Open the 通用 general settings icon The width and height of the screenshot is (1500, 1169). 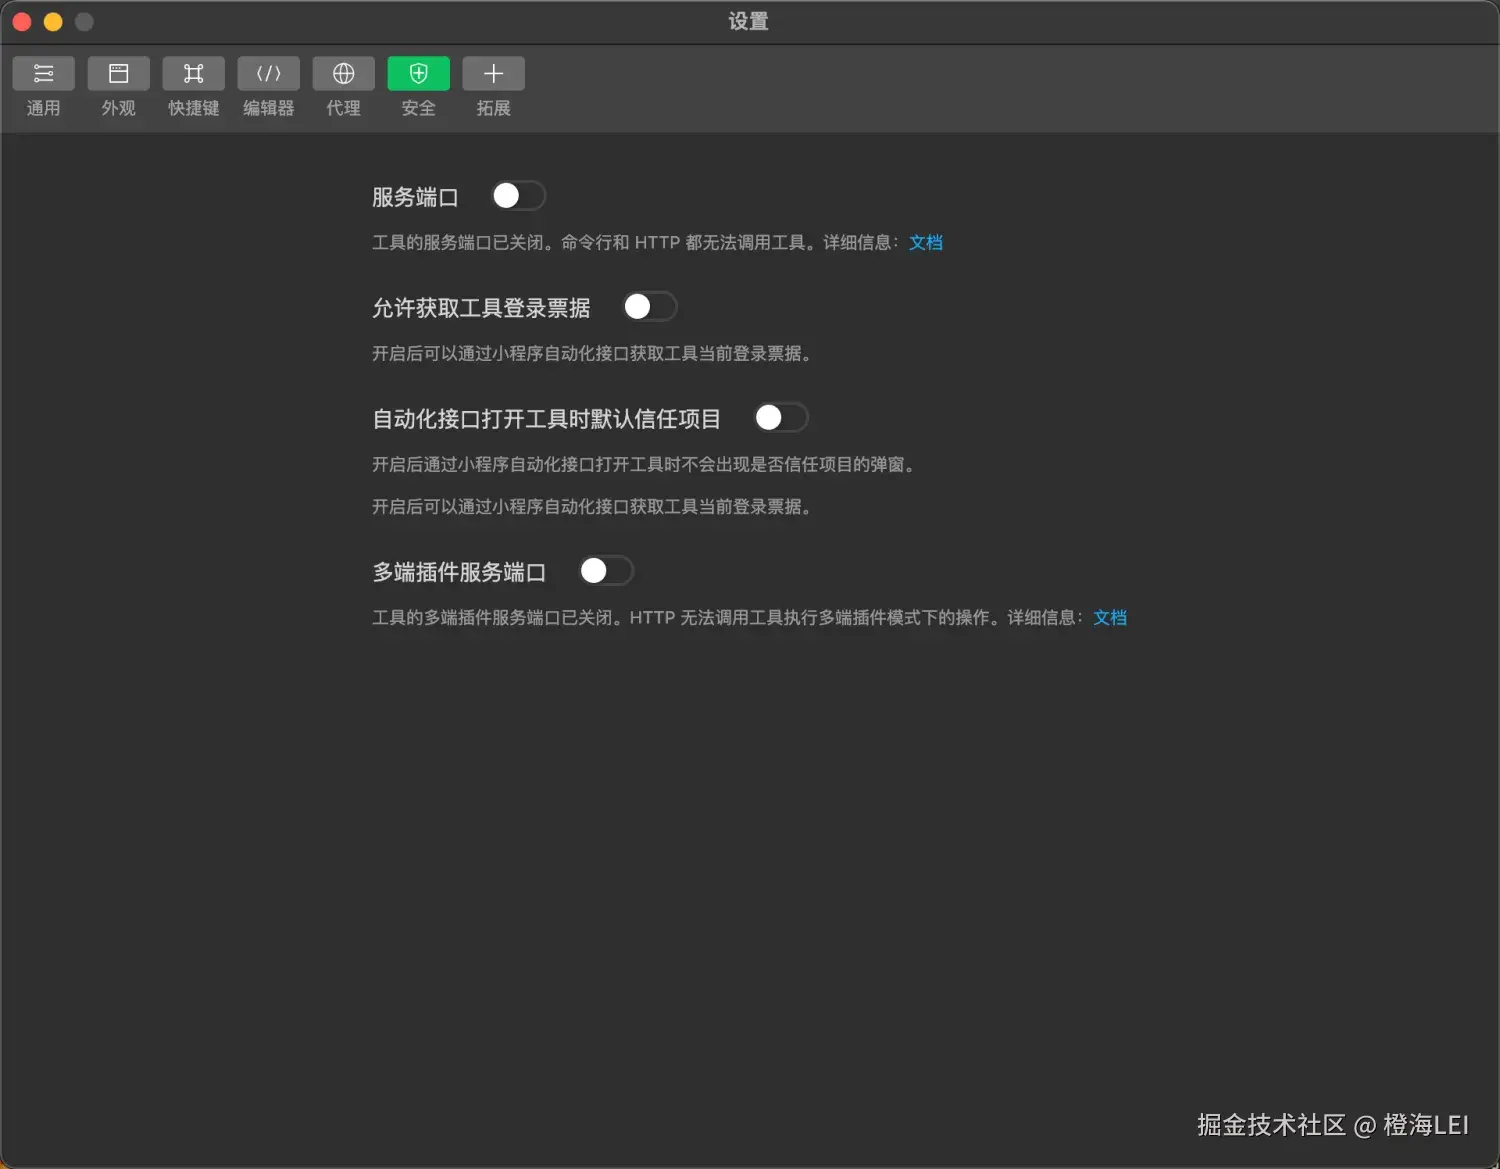(x=43, y=74)
